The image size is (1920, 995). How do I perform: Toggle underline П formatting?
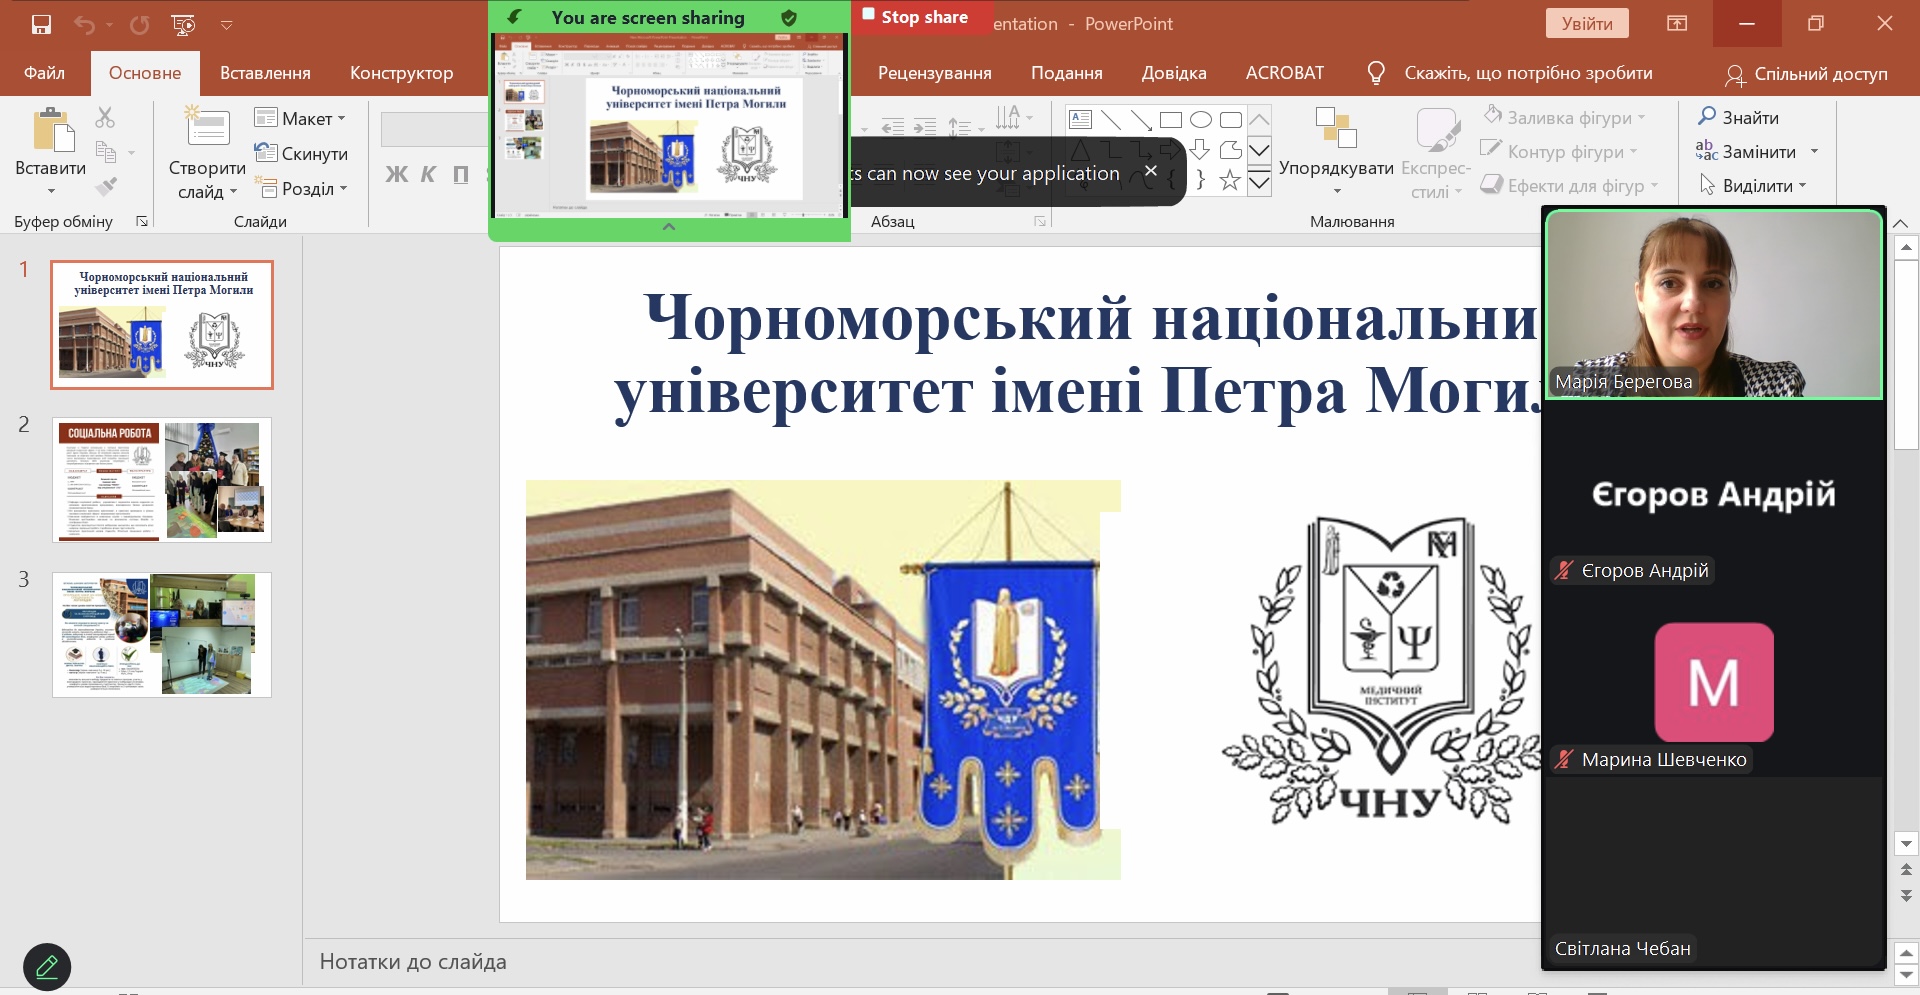460,175
